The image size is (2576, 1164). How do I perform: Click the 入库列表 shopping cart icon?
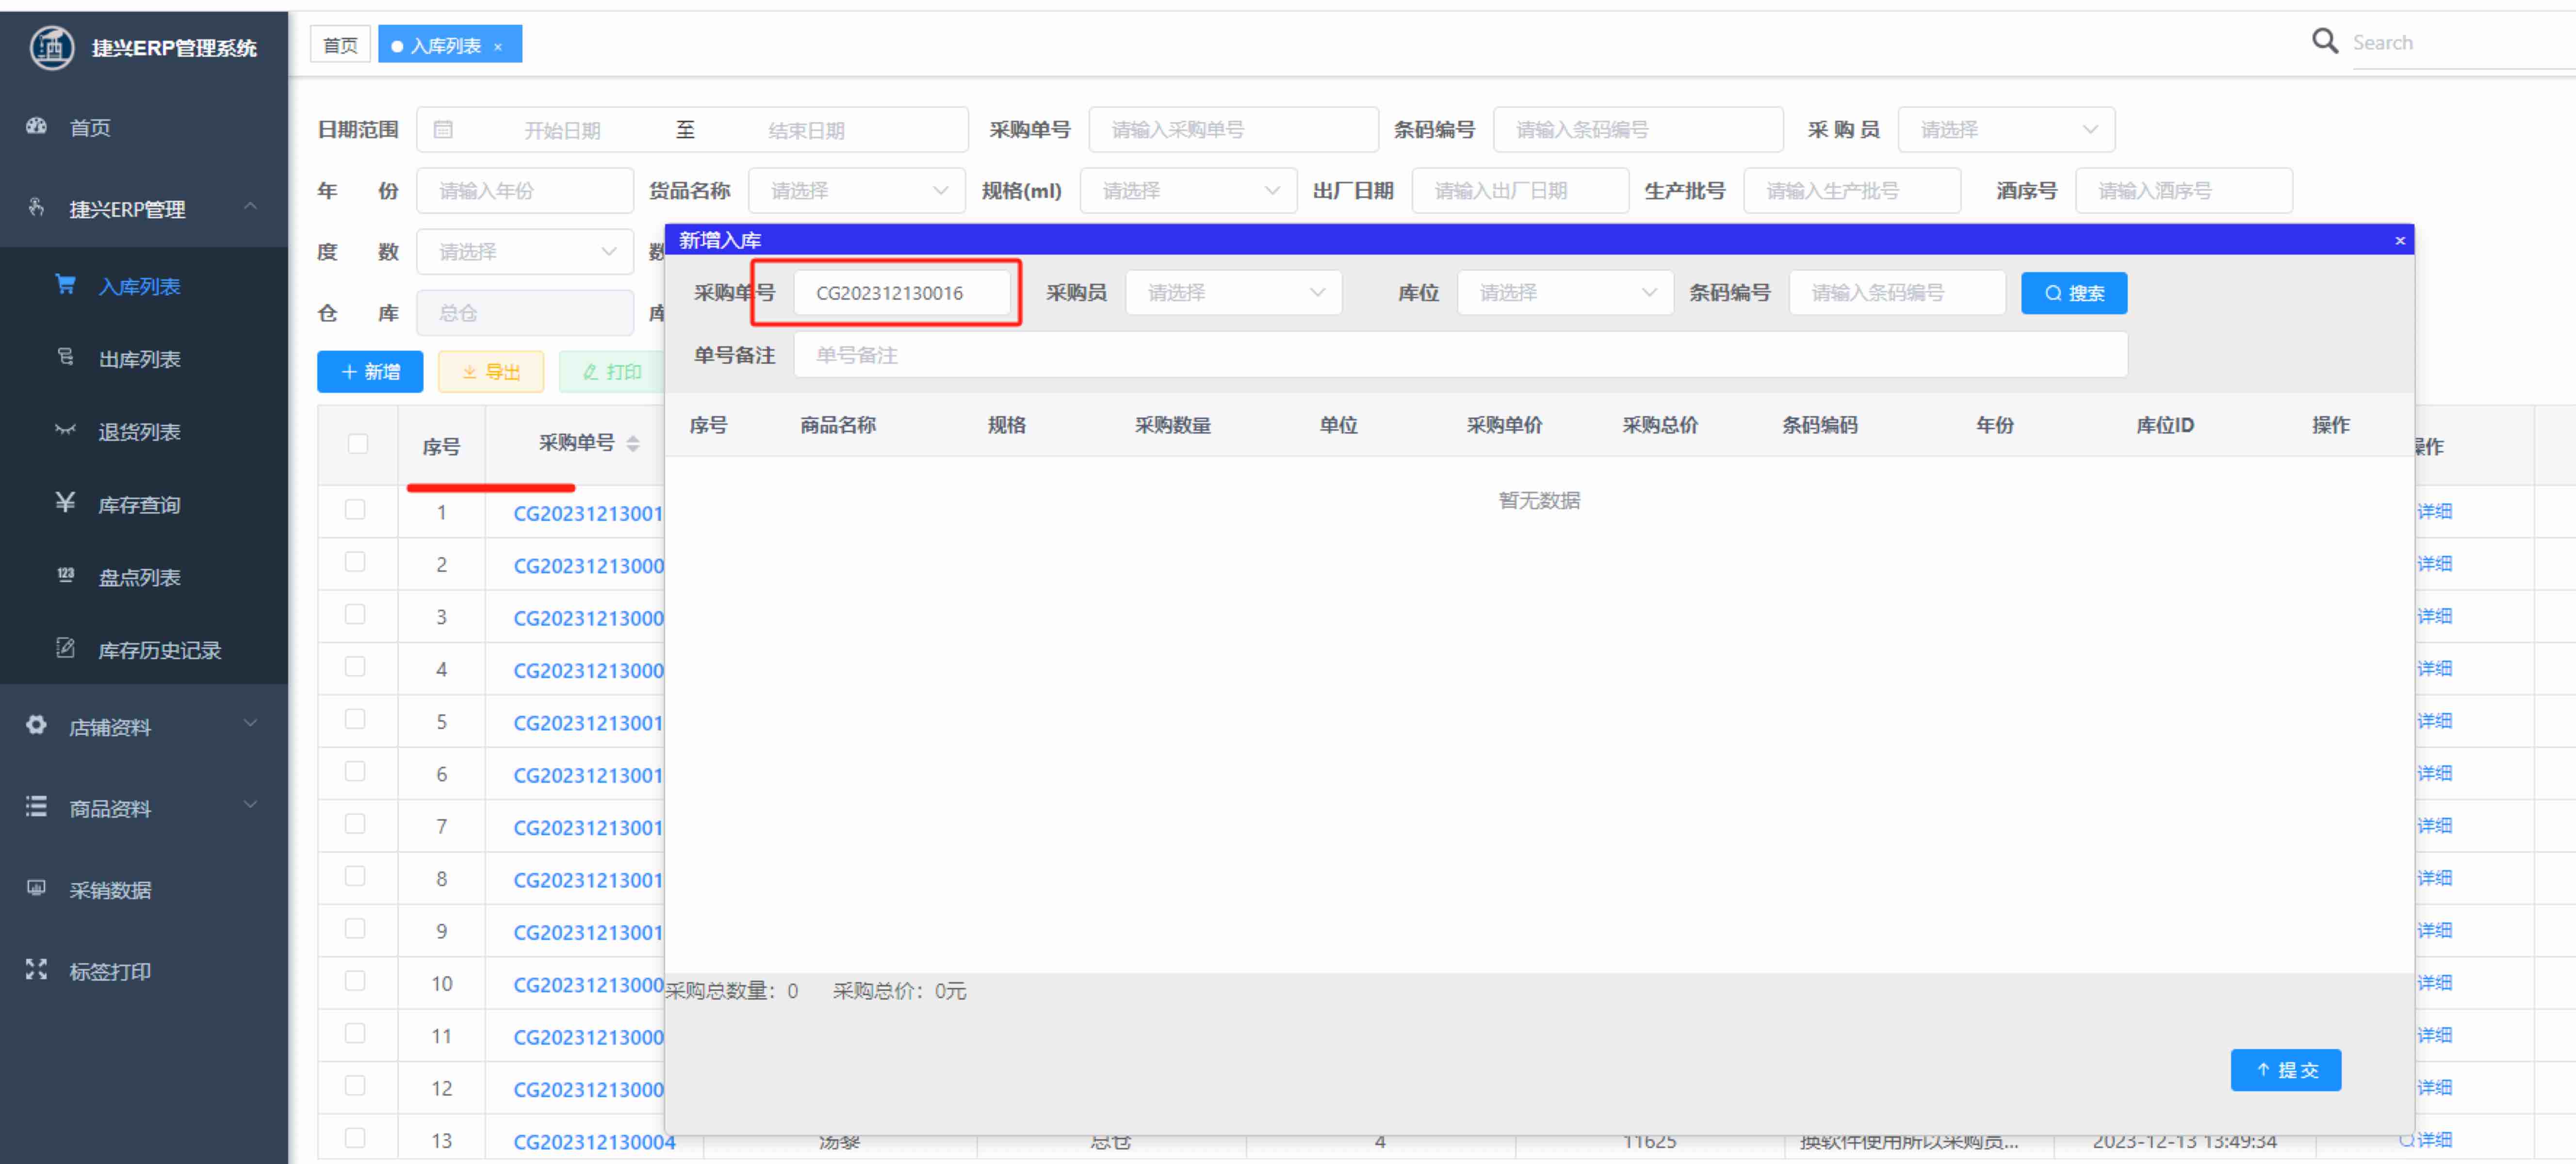65,285
